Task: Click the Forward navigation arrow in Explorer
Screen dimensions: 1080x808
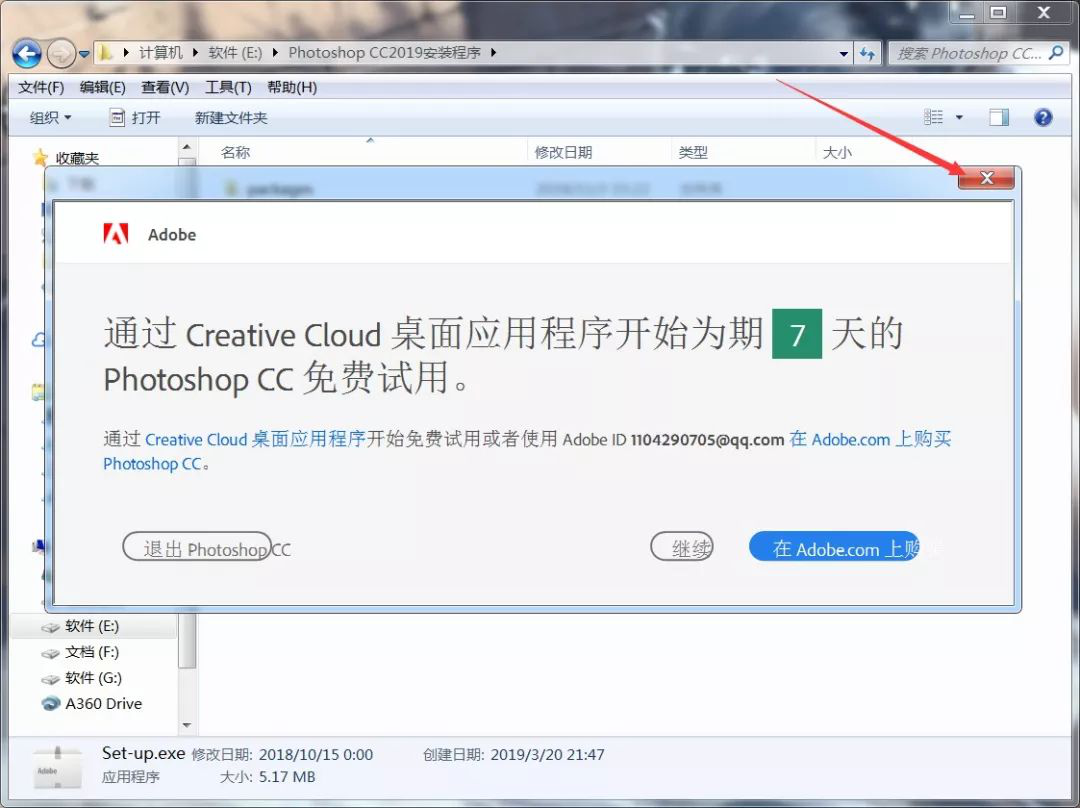Action: [x=61, y=53]
